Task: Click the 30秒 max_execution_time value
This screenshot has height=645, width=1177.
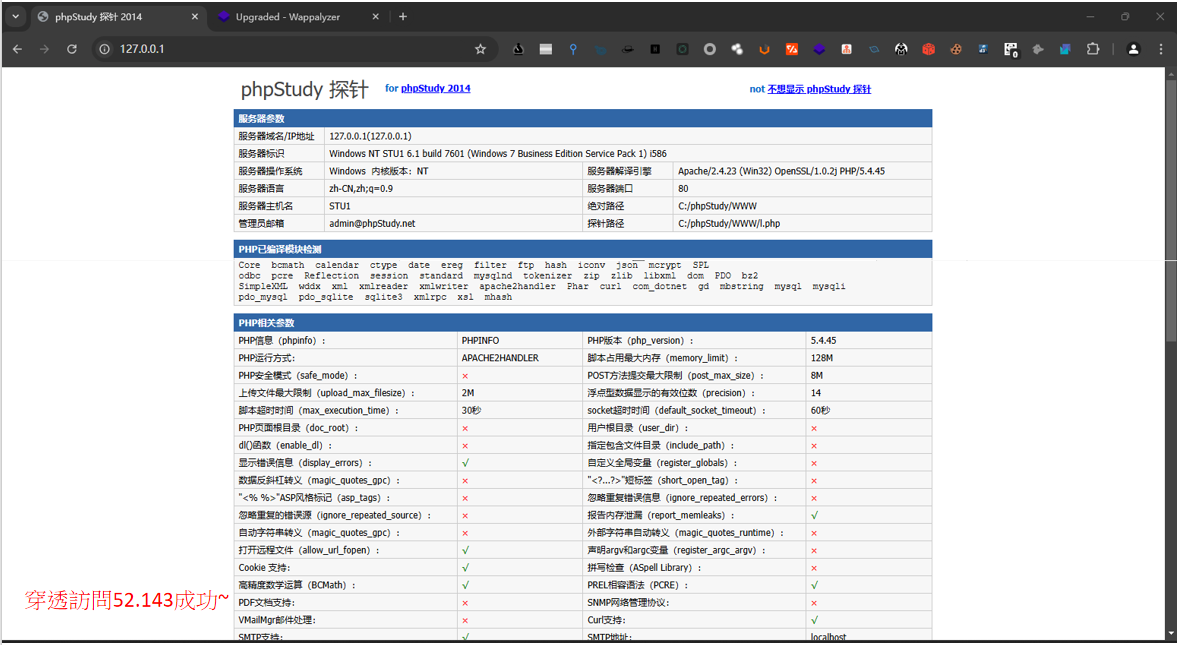Action: pyautogui.click(x=471, y=411)
